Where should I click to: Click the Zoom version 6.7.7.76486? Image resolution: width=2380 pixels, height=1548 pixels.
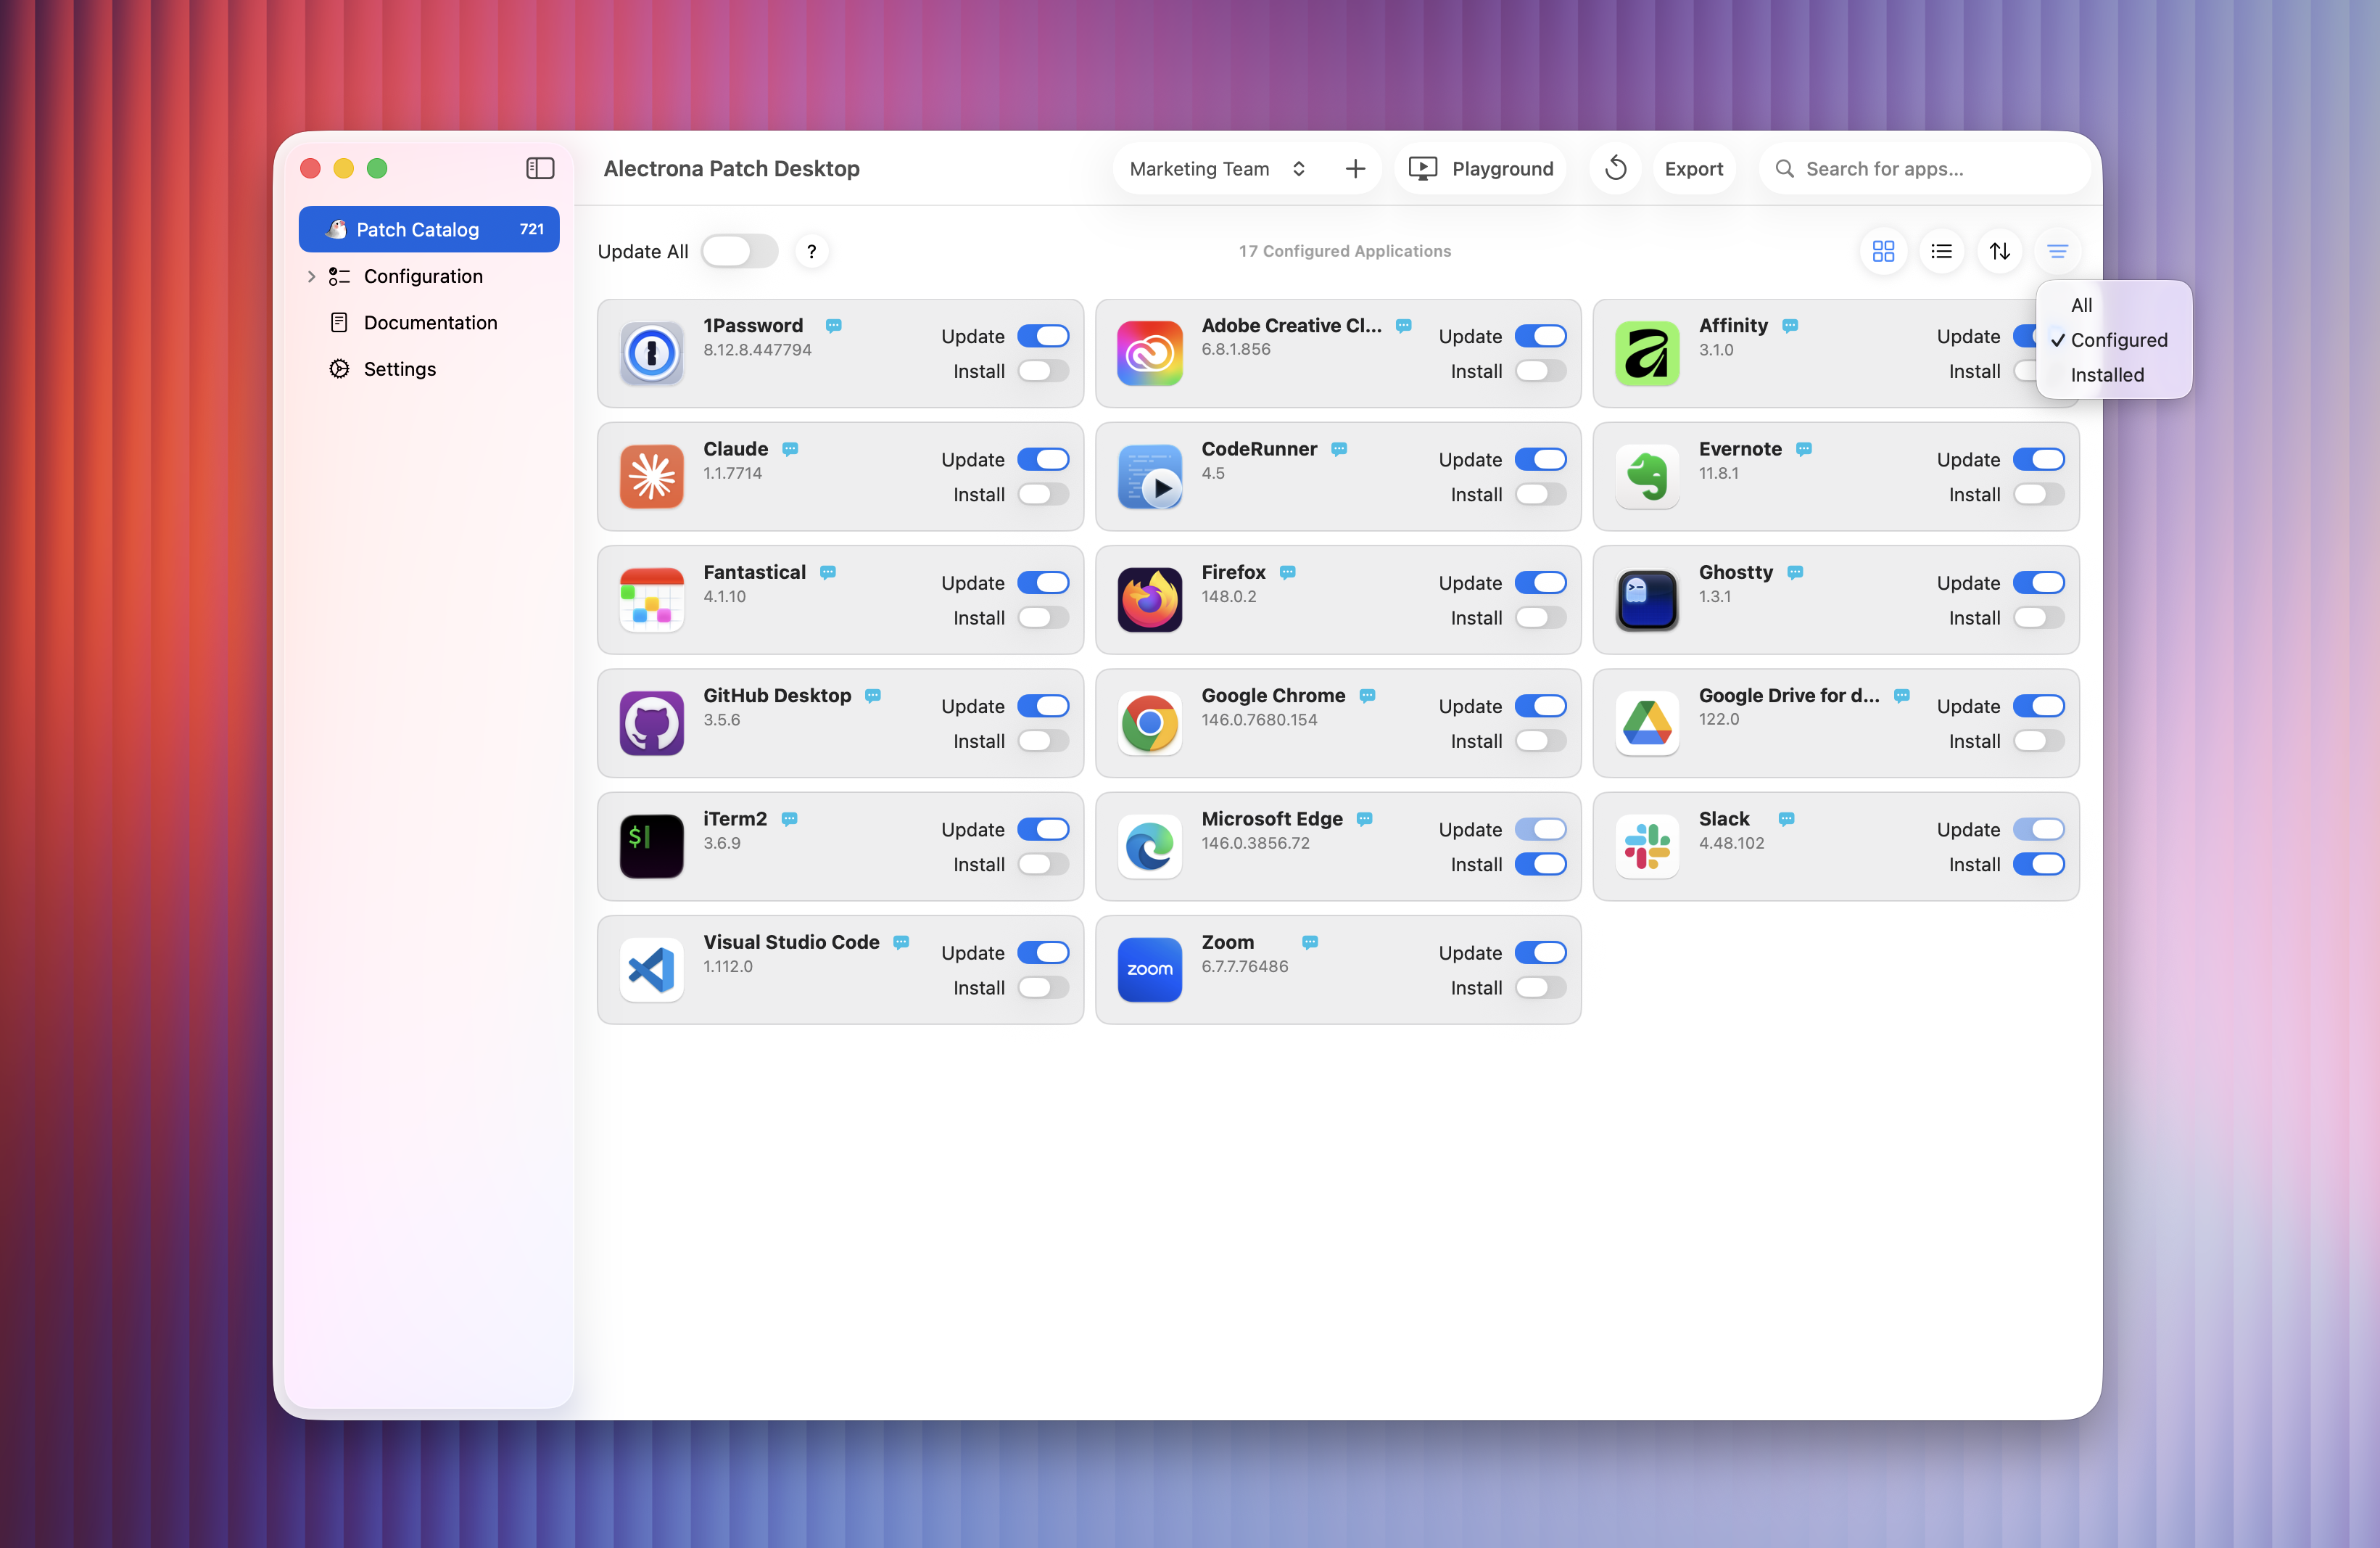pyautogui.click(x=1244, y=966)
